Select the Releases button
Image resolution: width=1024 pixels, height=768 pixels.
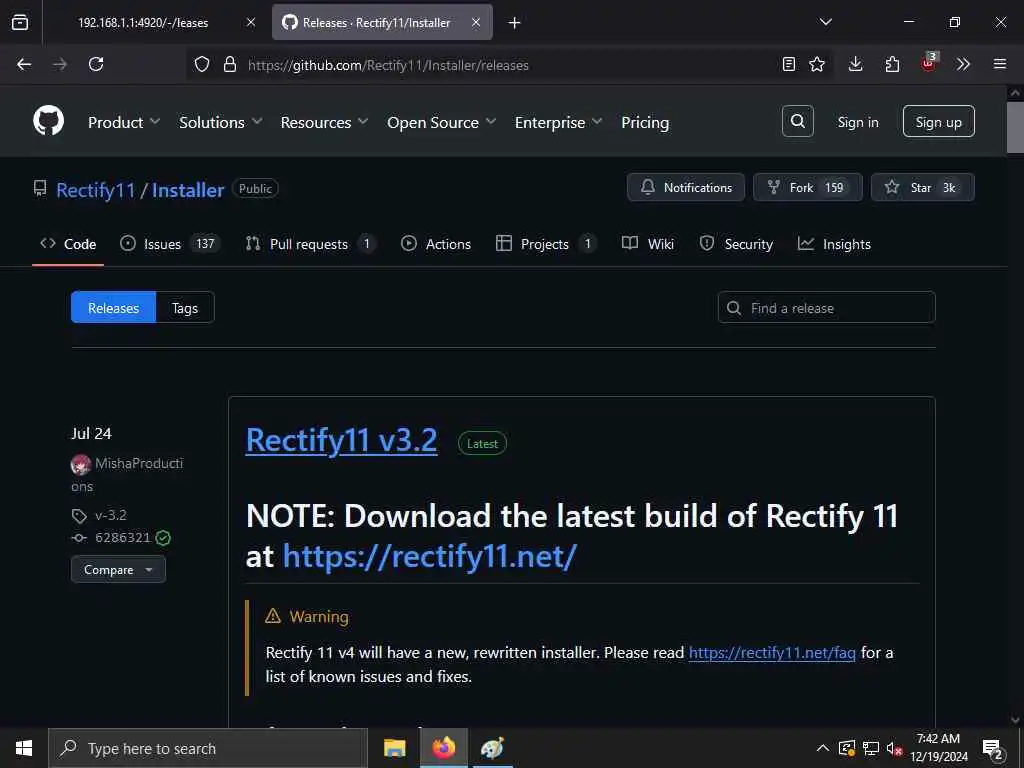[x=113, y=308]
